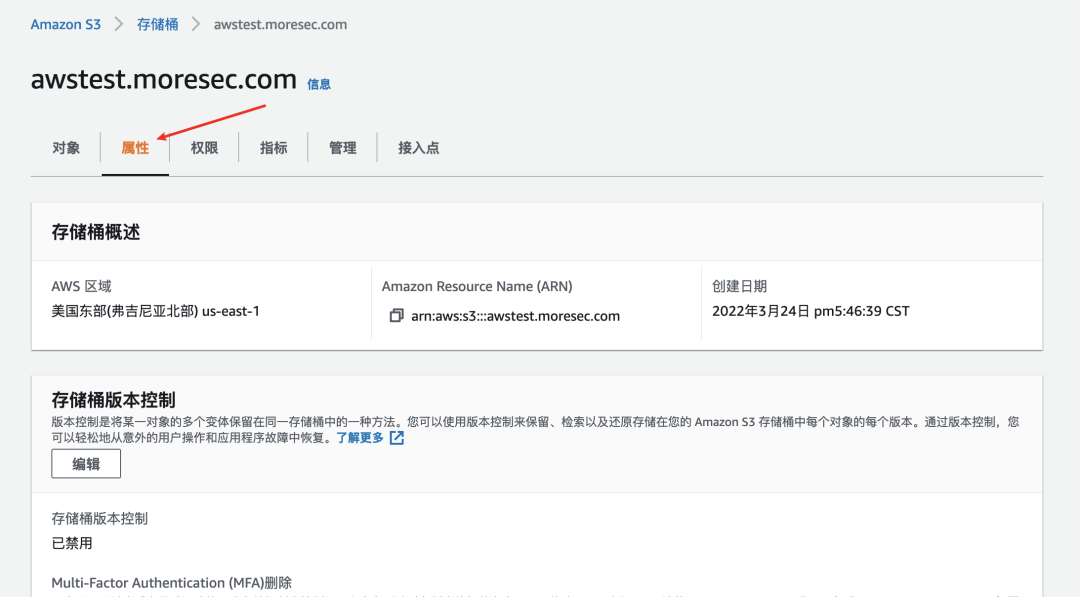Copy the bucket ARN using the copy icon
Viewport: 1080px width, 597px height.
pos(395,314)
